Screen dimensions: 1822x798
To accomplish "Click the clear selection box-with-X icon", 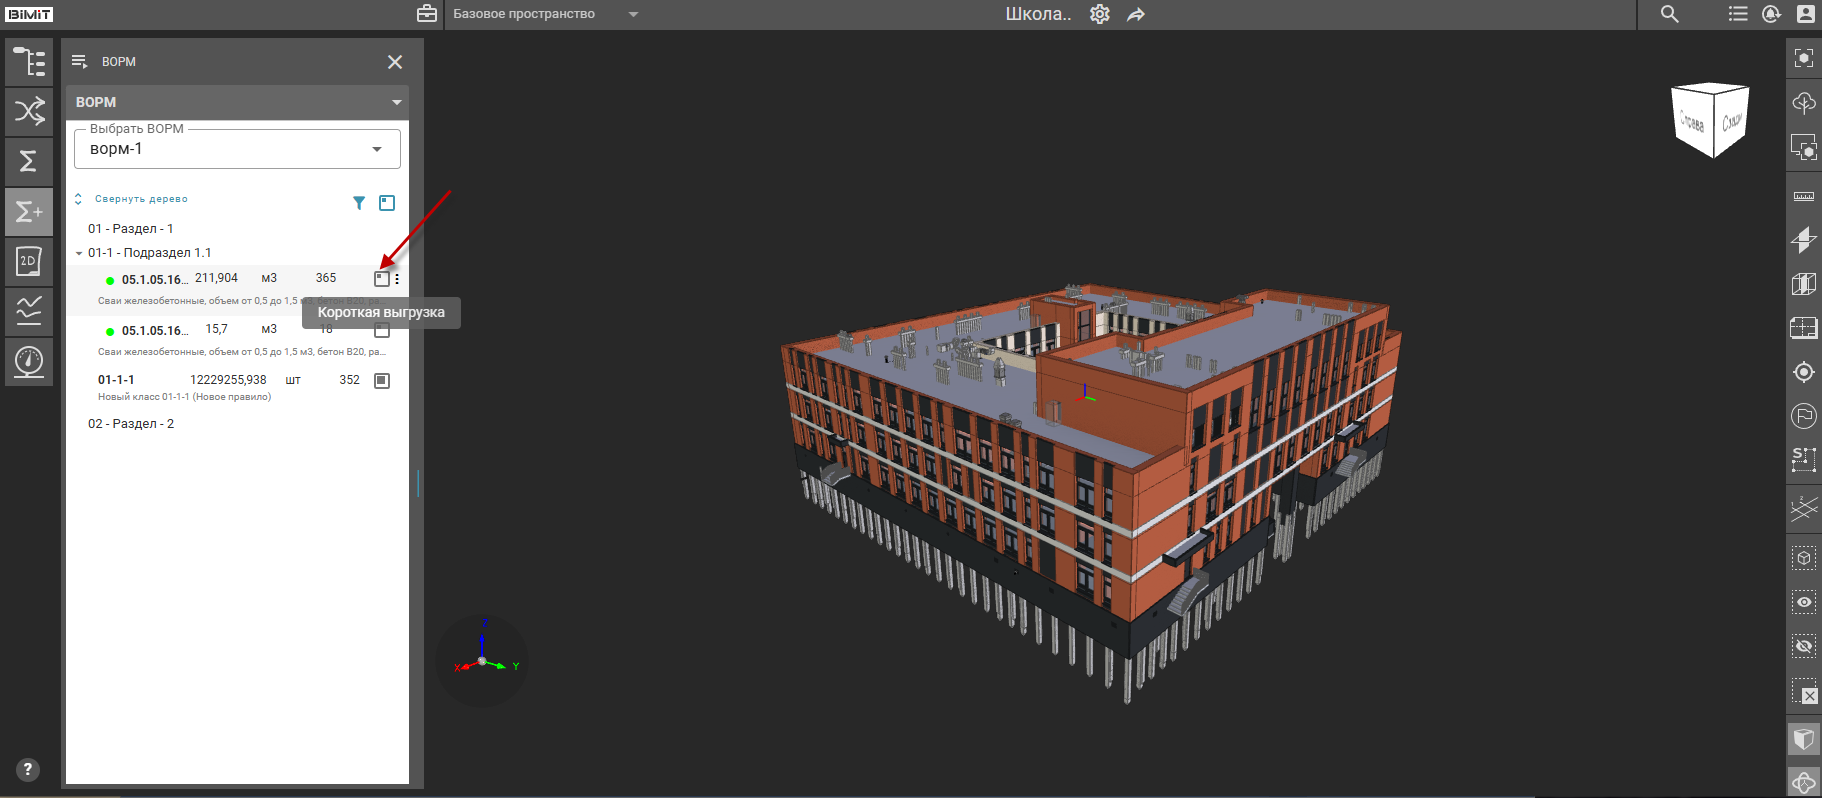I will [x=1803, y=691].
